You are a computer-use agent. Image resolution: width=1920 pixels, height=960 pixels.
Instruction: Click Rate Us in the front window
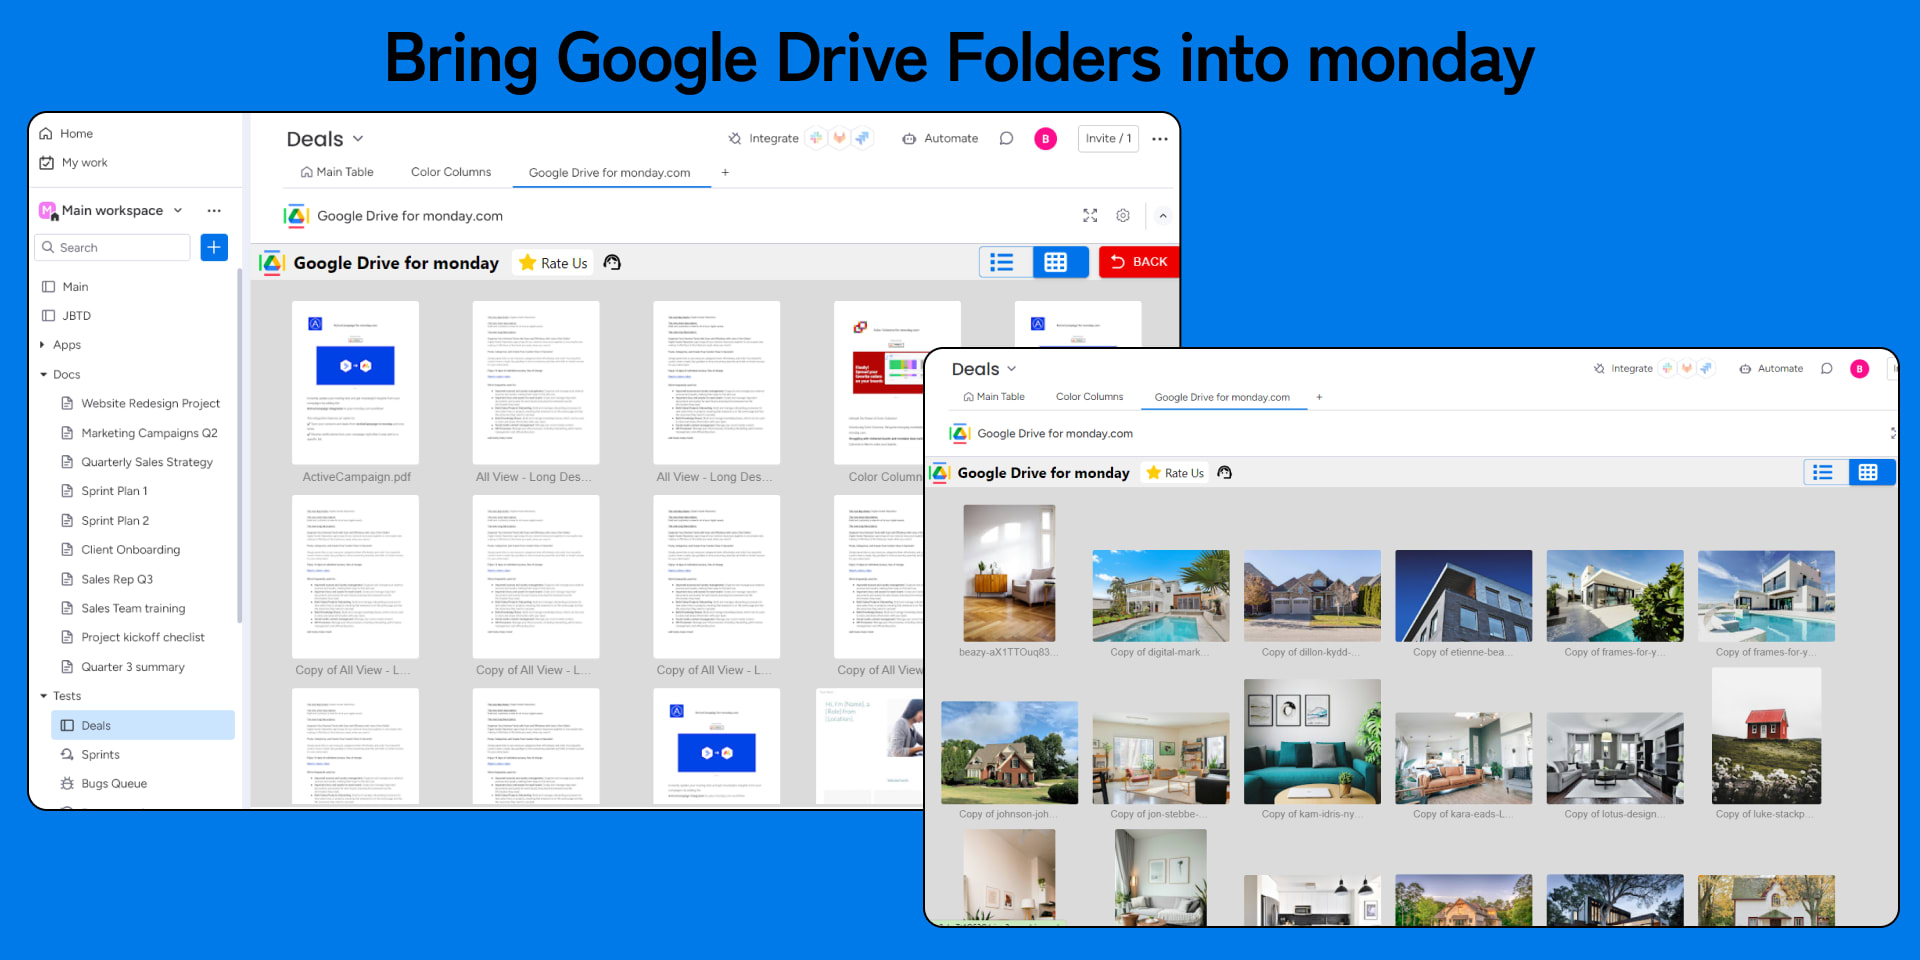(1175, 473)
